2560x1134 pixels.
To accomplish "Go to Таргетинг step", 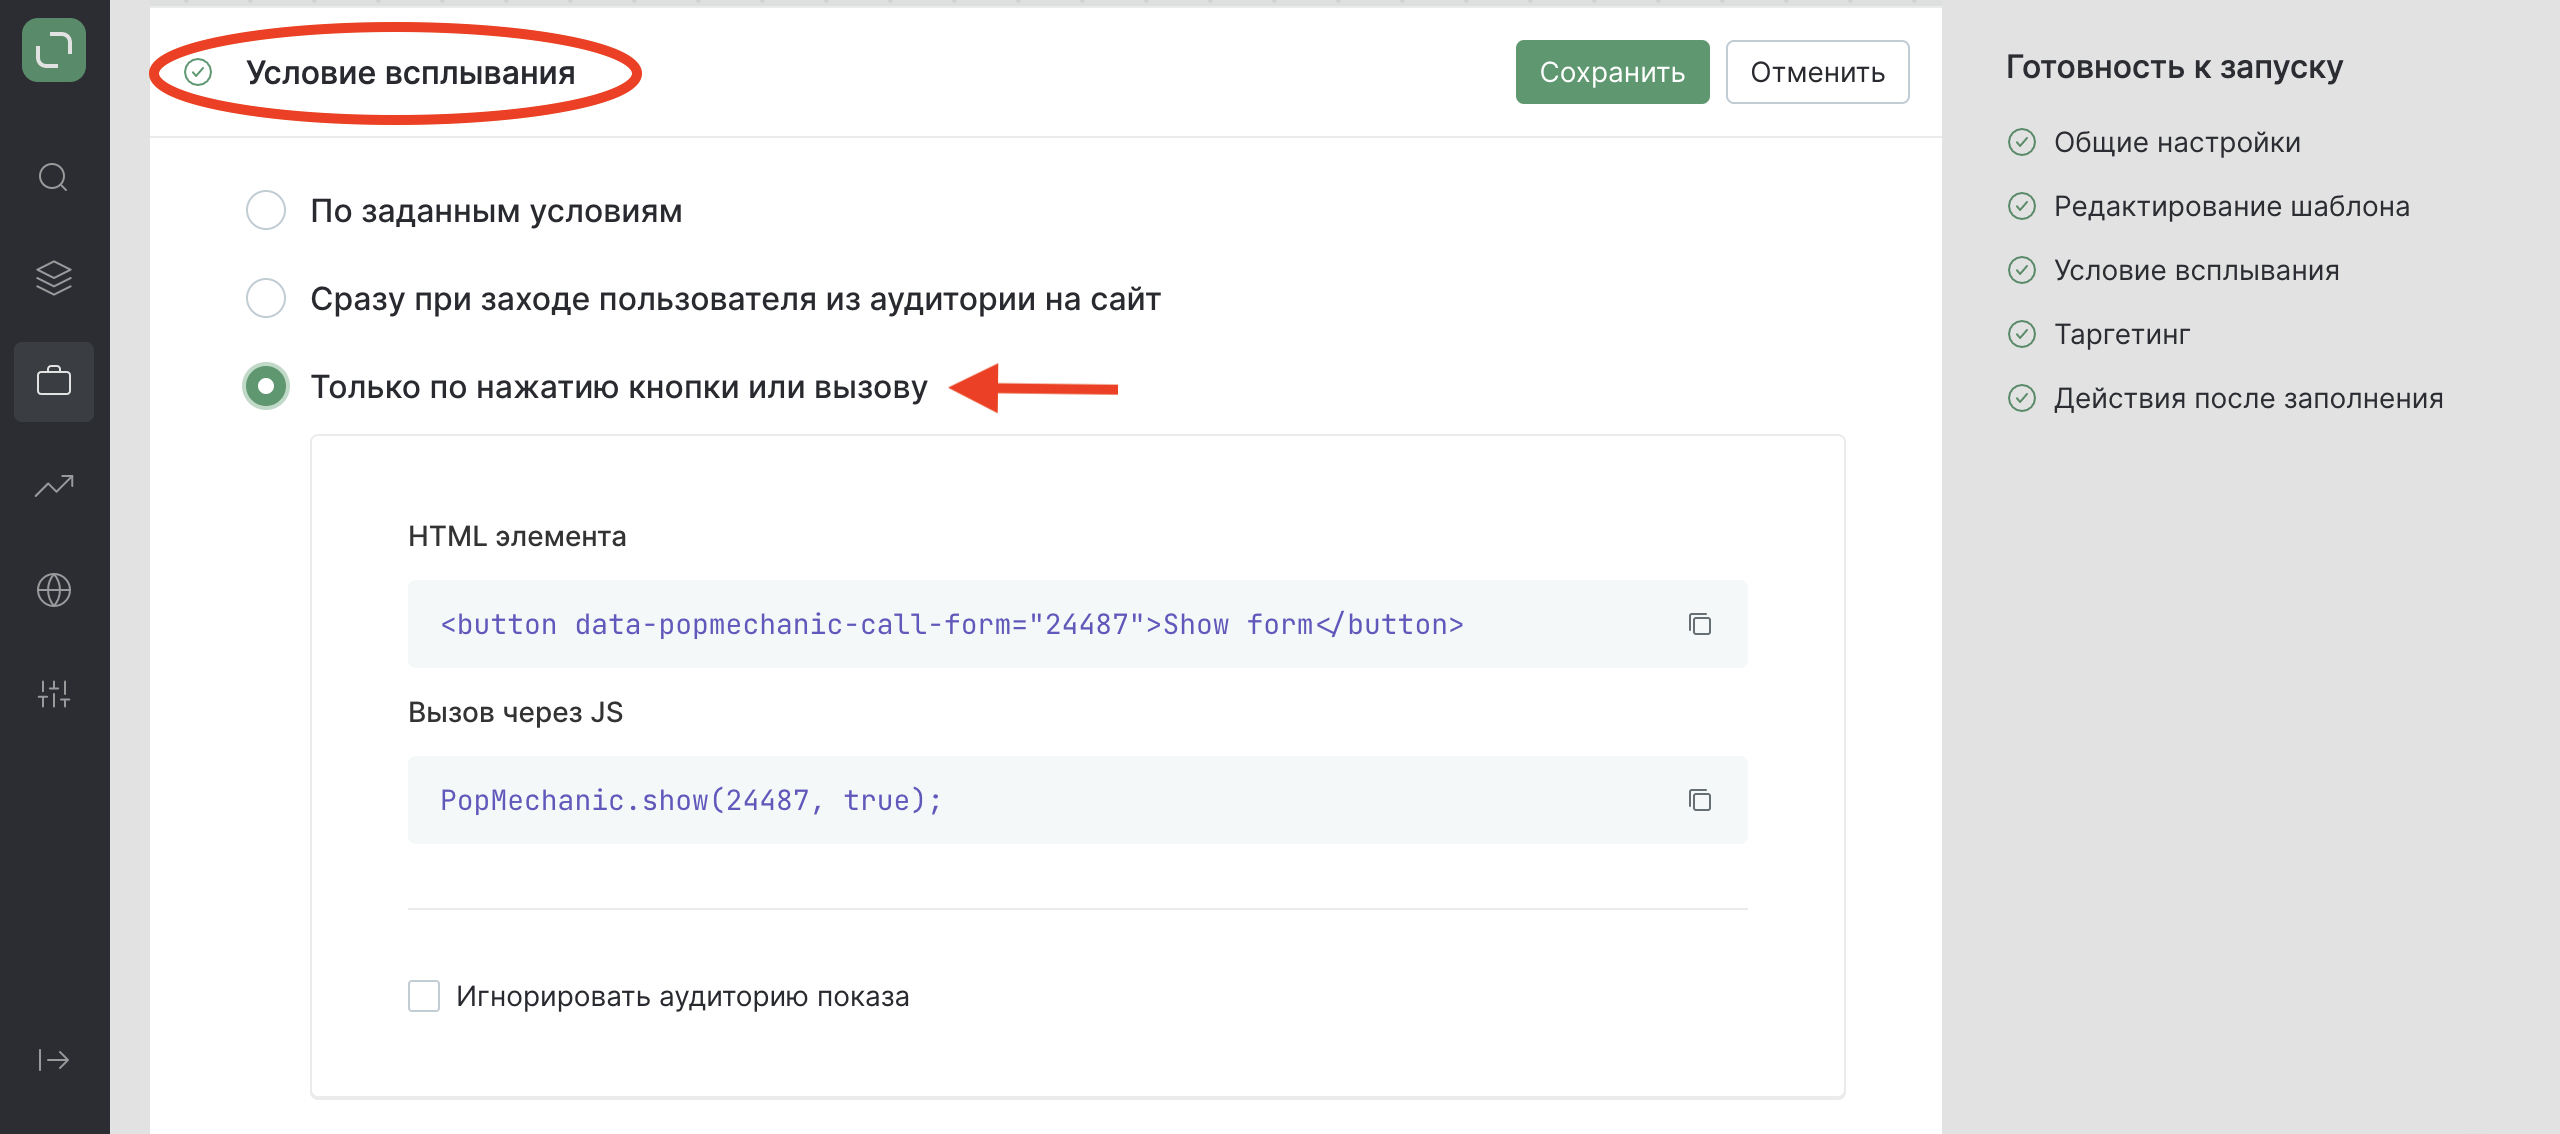I will click(2121, 334).
